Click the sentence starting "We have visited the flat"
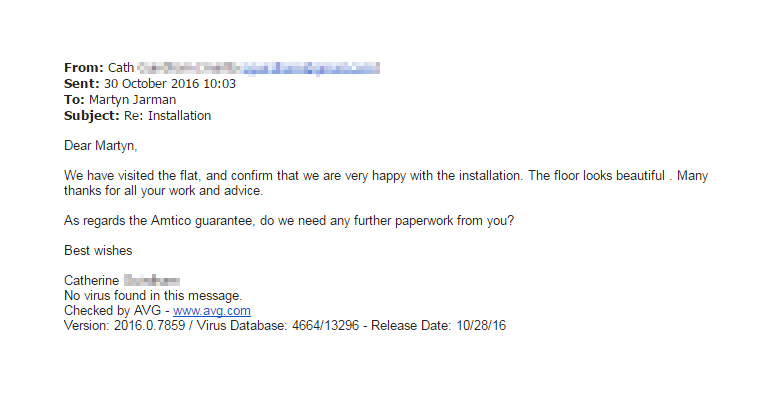Image resolution: width=766 pixels, height=403 pixels. point(300,176)
